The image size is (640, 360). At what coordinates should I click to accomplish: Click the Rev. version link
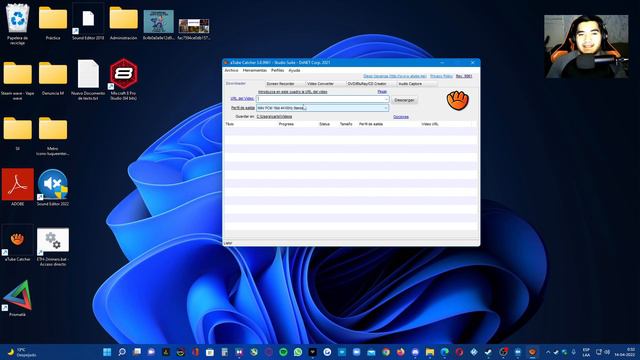(x=464, y=76)
